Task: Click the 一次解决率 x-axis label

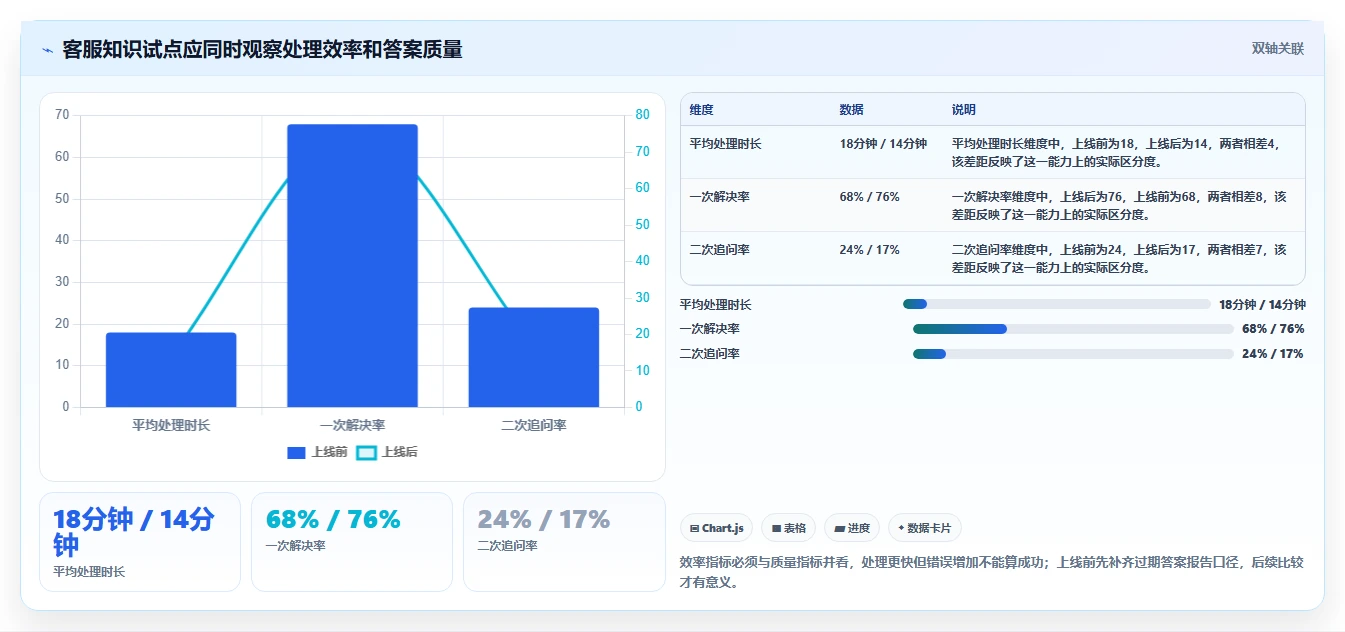Action: pos(352,425)
